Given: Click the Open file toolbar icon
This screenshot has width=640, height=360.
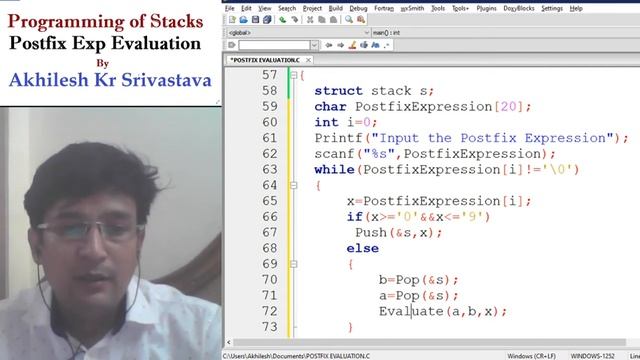Looking at the screenshot, I should tap(244, 20).
